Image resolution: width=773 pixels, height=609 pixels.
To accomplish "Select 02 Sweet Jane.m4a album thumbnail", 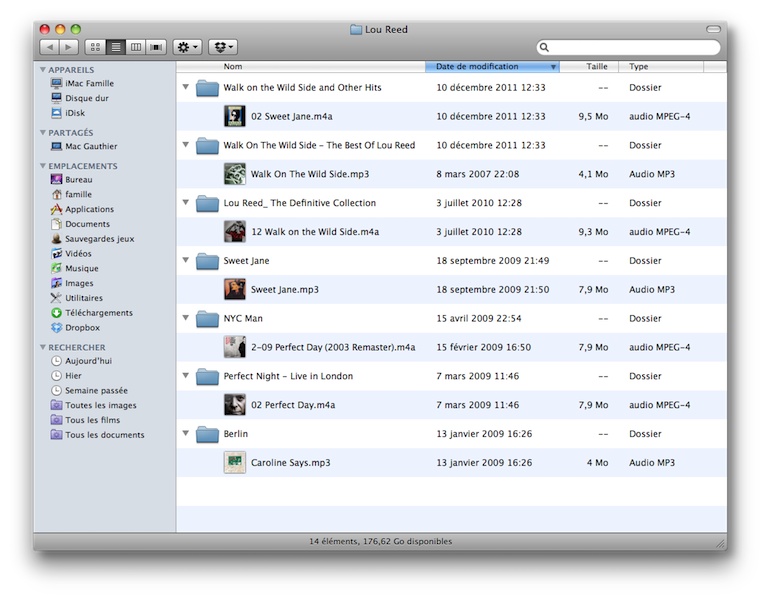I will point(235,116).
